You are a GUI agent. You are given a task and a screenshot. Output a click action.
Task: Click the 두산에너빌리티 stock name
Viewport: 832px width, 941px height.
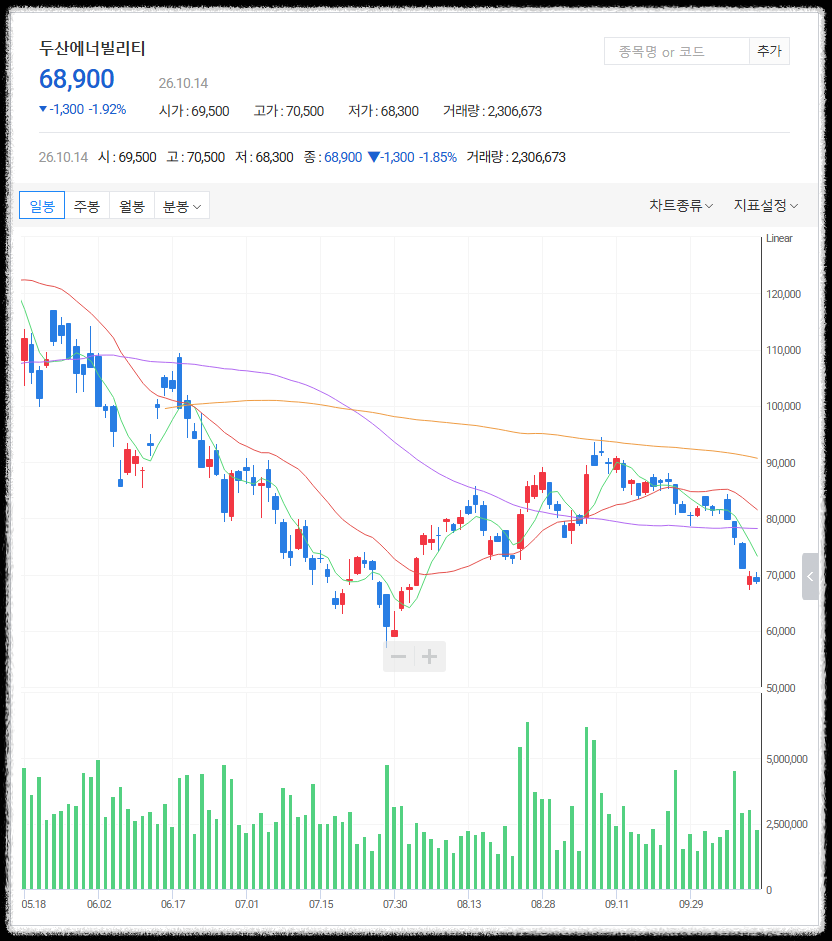92,48
